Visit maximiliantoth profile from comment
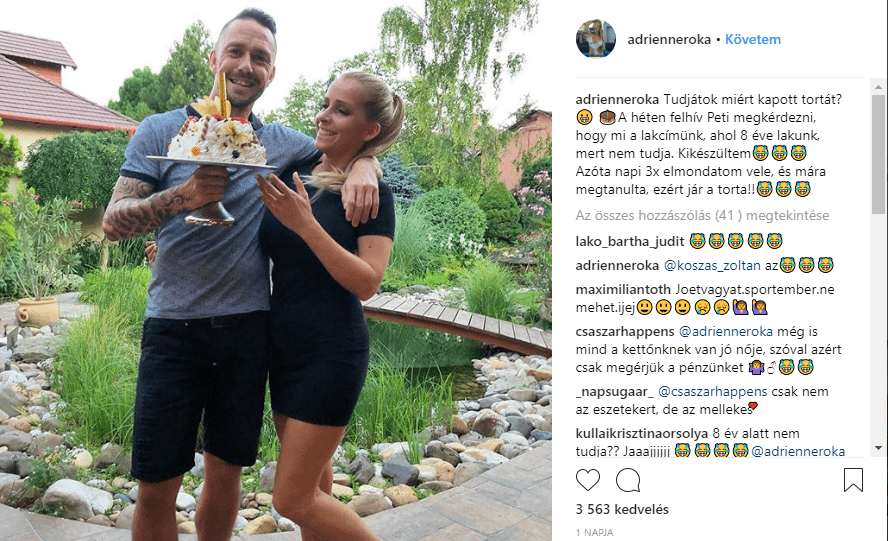 pyautogui.click(x=623, y=289)
